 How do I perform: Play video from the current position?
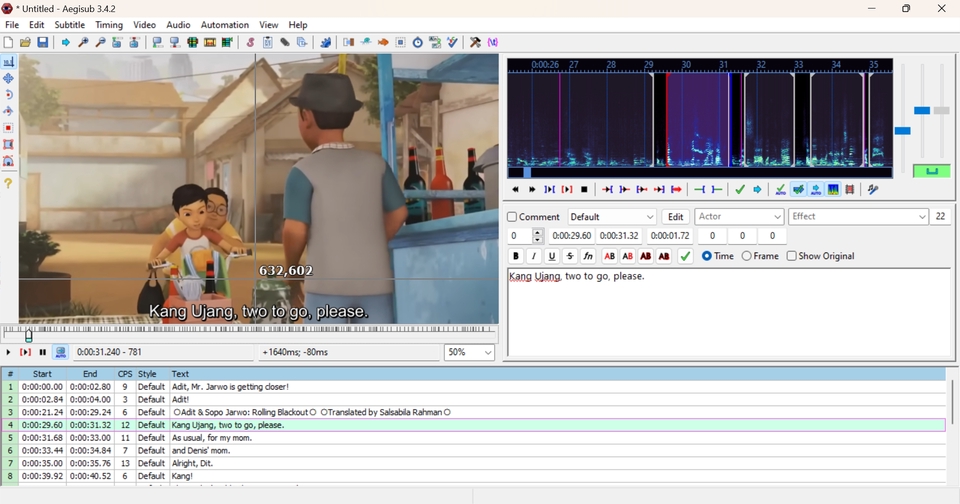pyautogui.click(x=8, y=352)
